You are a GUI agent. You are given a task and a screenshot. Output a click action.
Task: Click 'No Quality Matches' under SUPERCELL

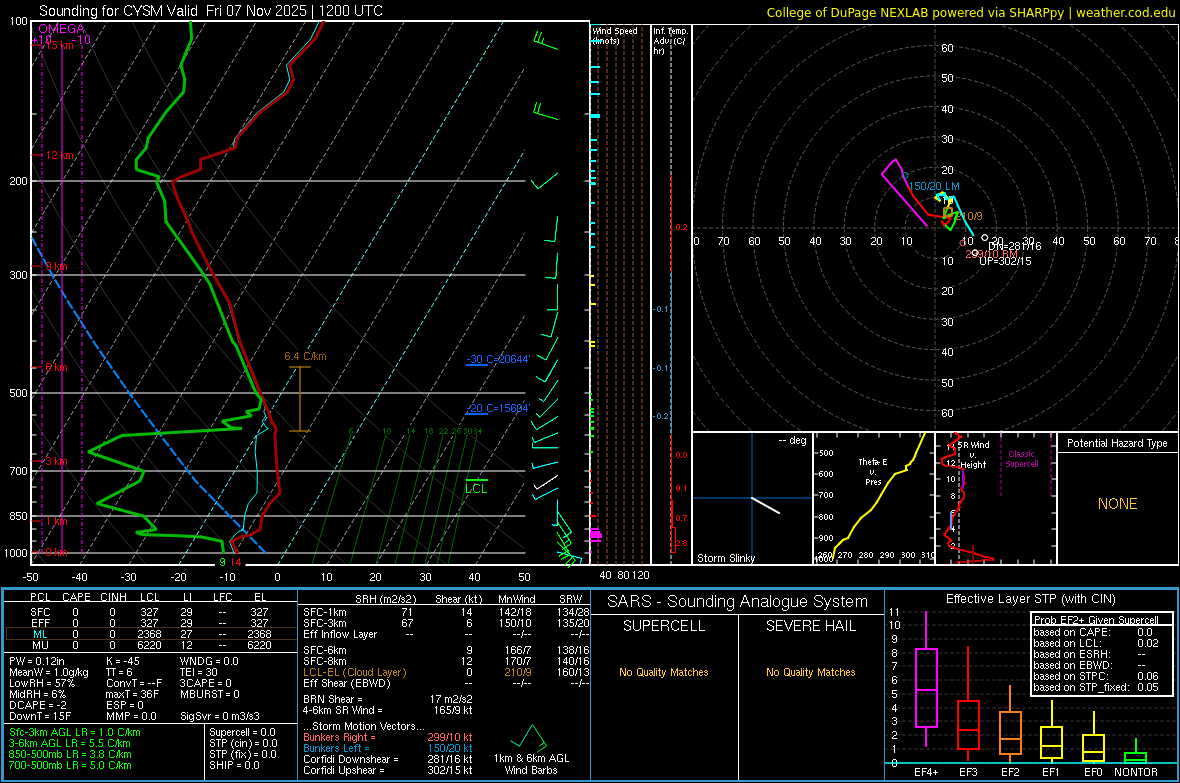click(x=664, y=672)
